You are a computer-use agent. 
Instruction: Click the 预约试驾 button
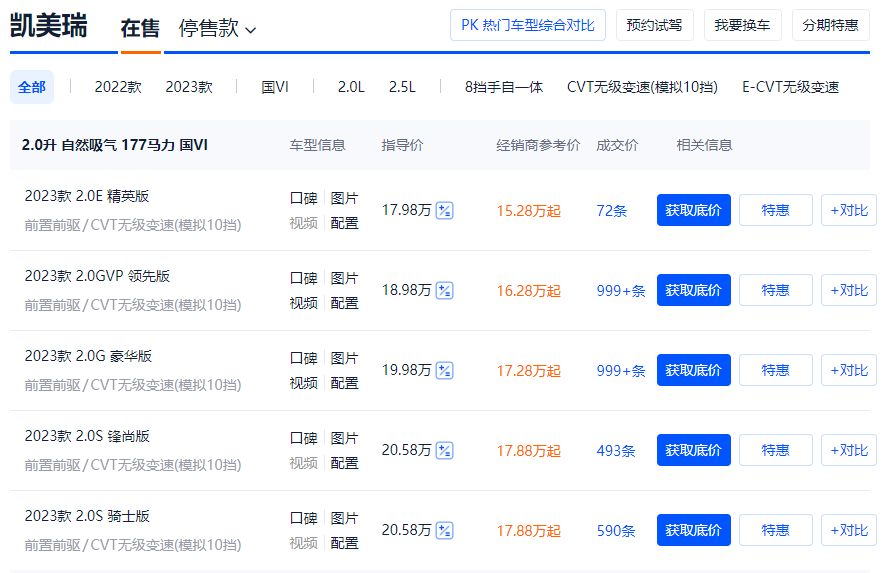point(654,25)
